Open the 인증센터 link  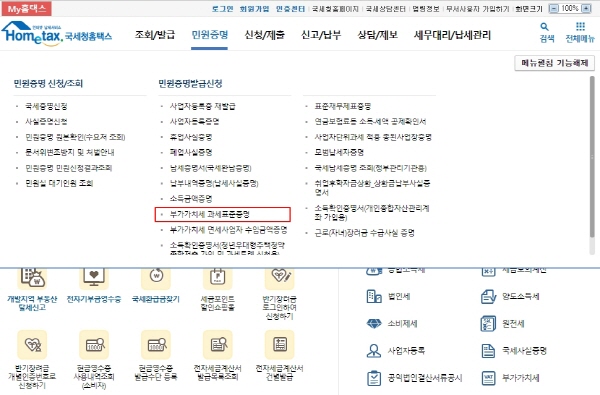(x=290, y=9)
